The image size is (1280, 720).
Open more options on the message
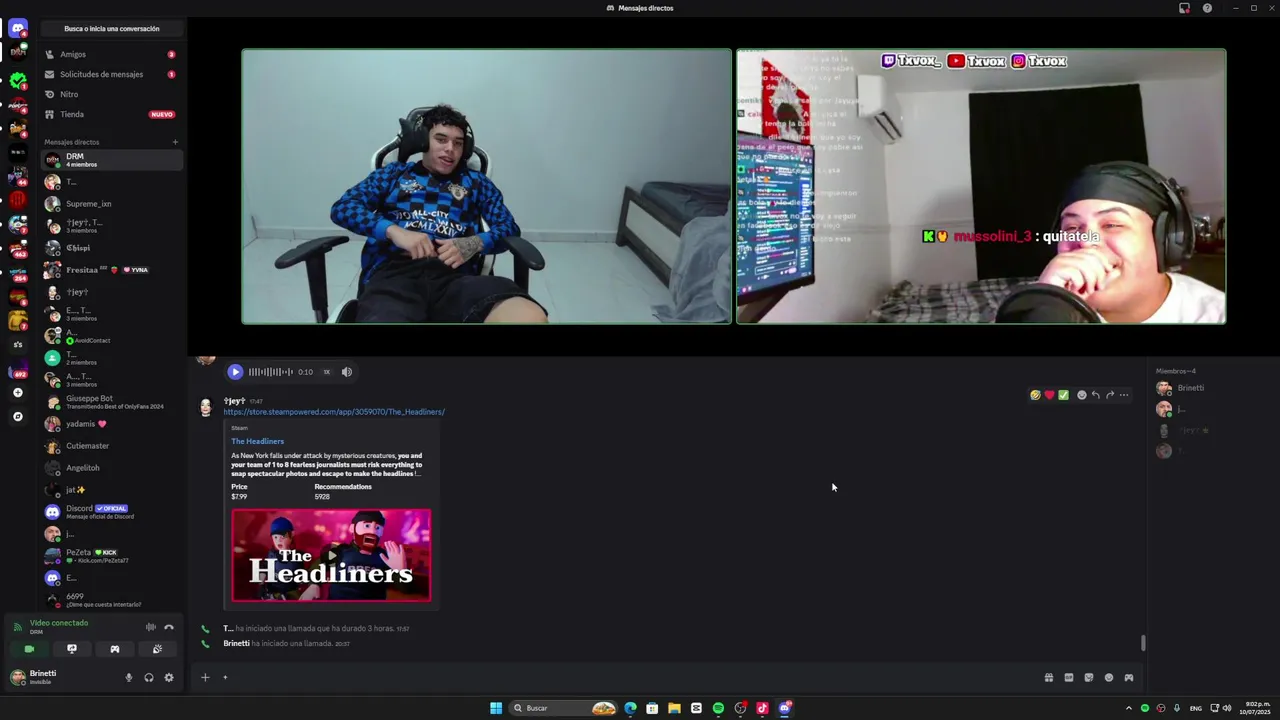[1123, 395]
